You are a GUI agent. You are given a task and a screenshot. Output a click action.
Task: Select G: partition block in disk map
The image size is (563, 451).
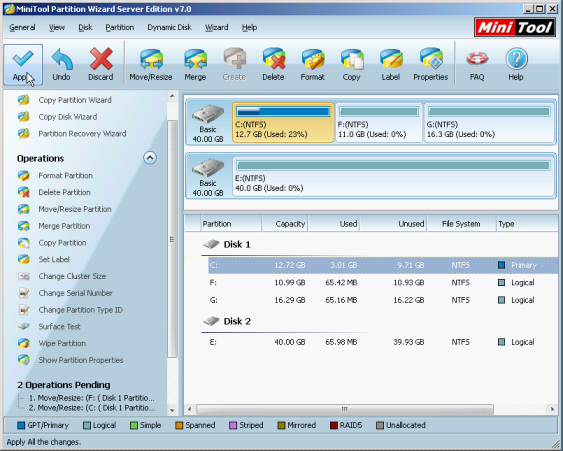point(489,122)
